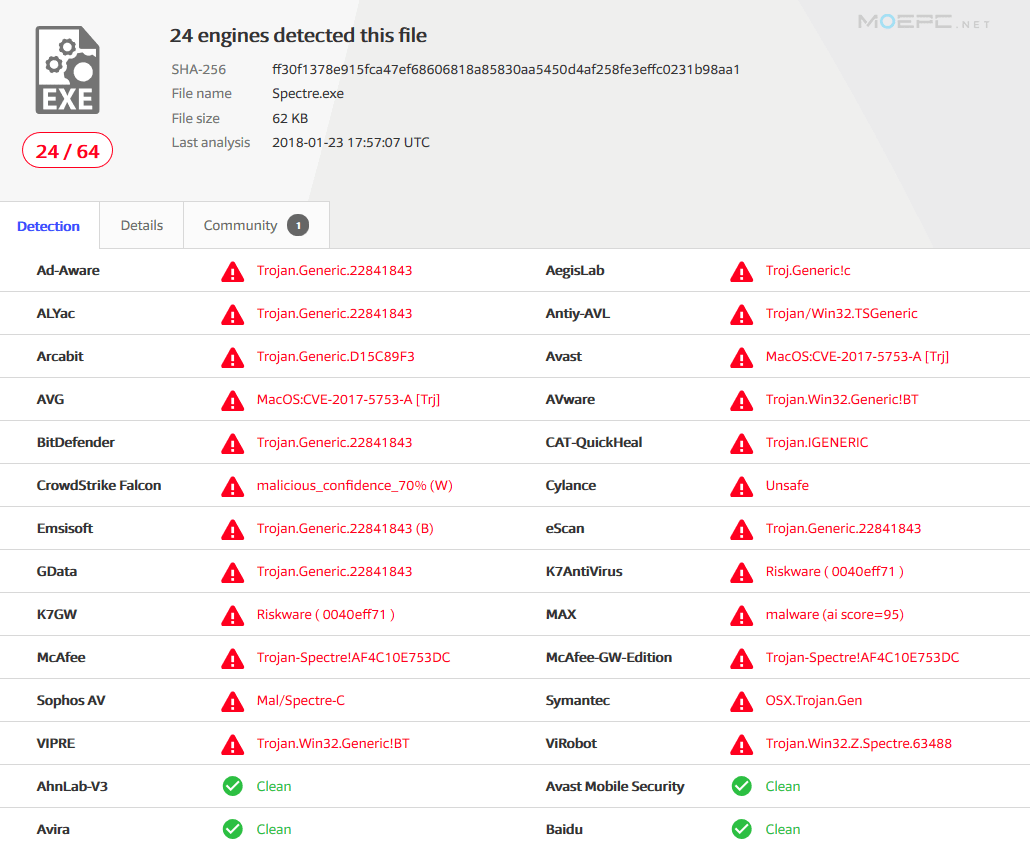The width and height of the screenshot is (1030, 847).
Task: Click McAfee result Trojan-Spectre!AF4C10E753DC
Action: click(353, 657)
